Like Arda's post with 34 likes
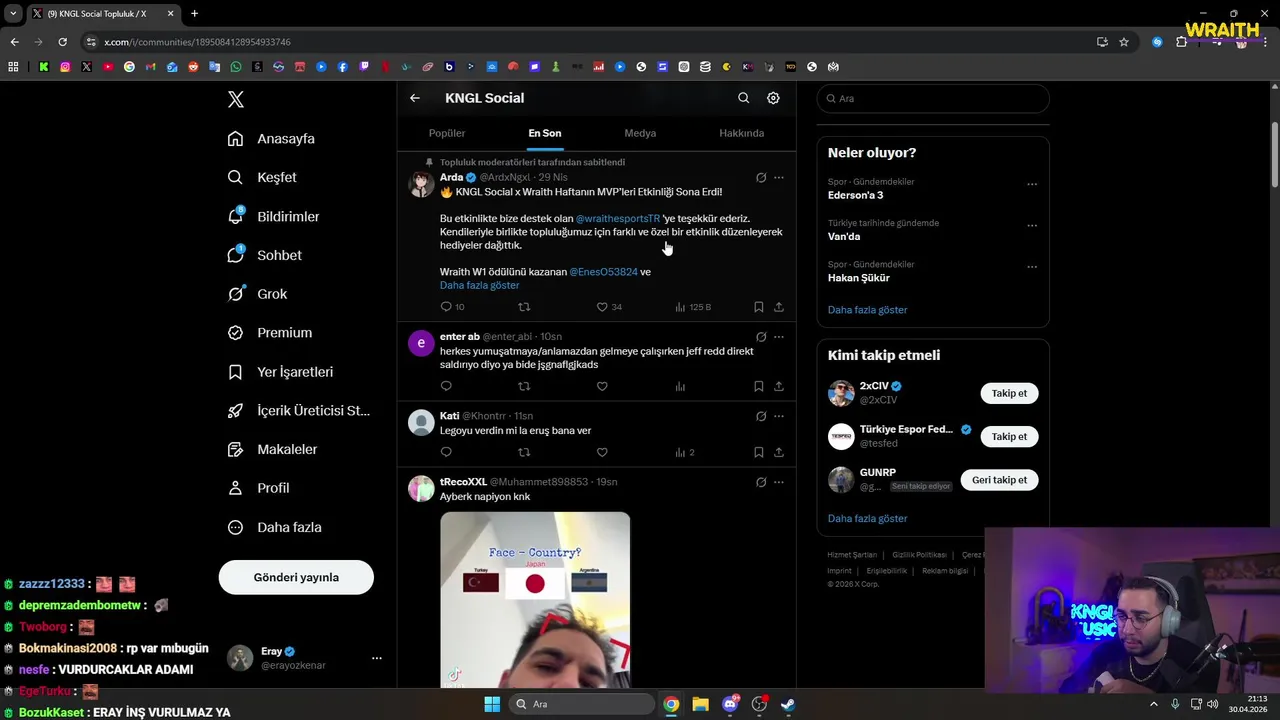Image resolution: width=1280 pixels, height=720 pixels. pyautogui.click(x=609, y=307)
